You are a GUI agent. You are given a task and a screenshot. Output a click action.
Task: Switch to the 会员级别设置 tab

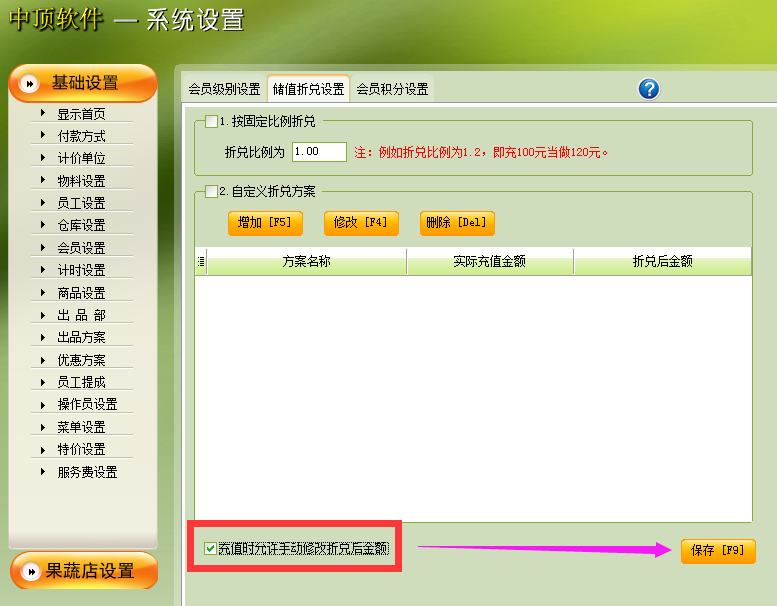(x=224, y=89)
